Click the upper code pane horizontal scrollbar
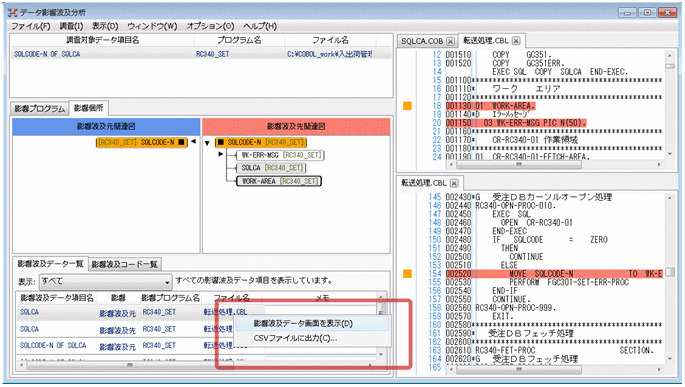The width and height of the screenshot is (685, 387). (x=555, y=165)
